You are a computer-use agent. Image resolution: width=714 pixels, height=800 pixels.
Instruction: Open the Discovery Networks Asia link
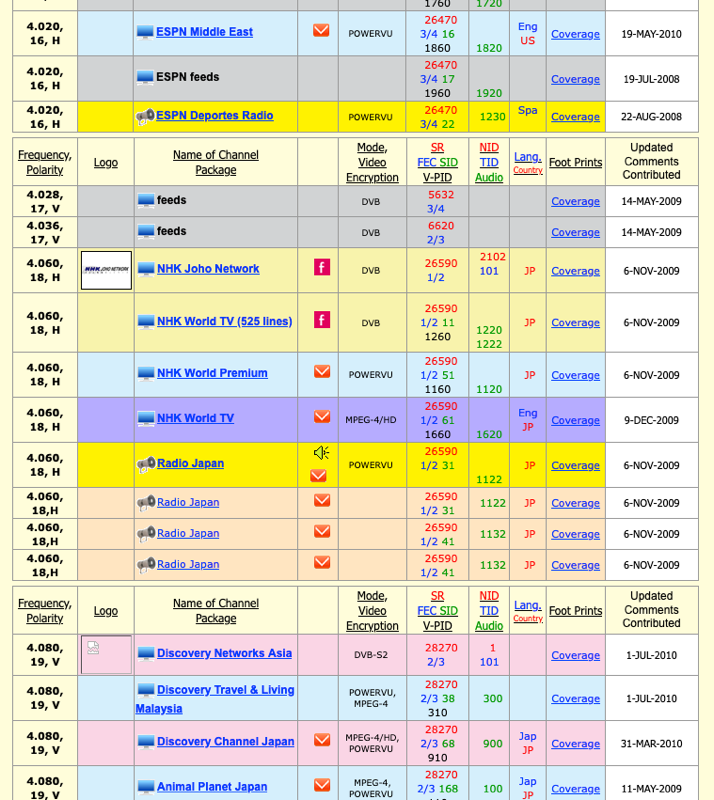[x=225, y=653]
